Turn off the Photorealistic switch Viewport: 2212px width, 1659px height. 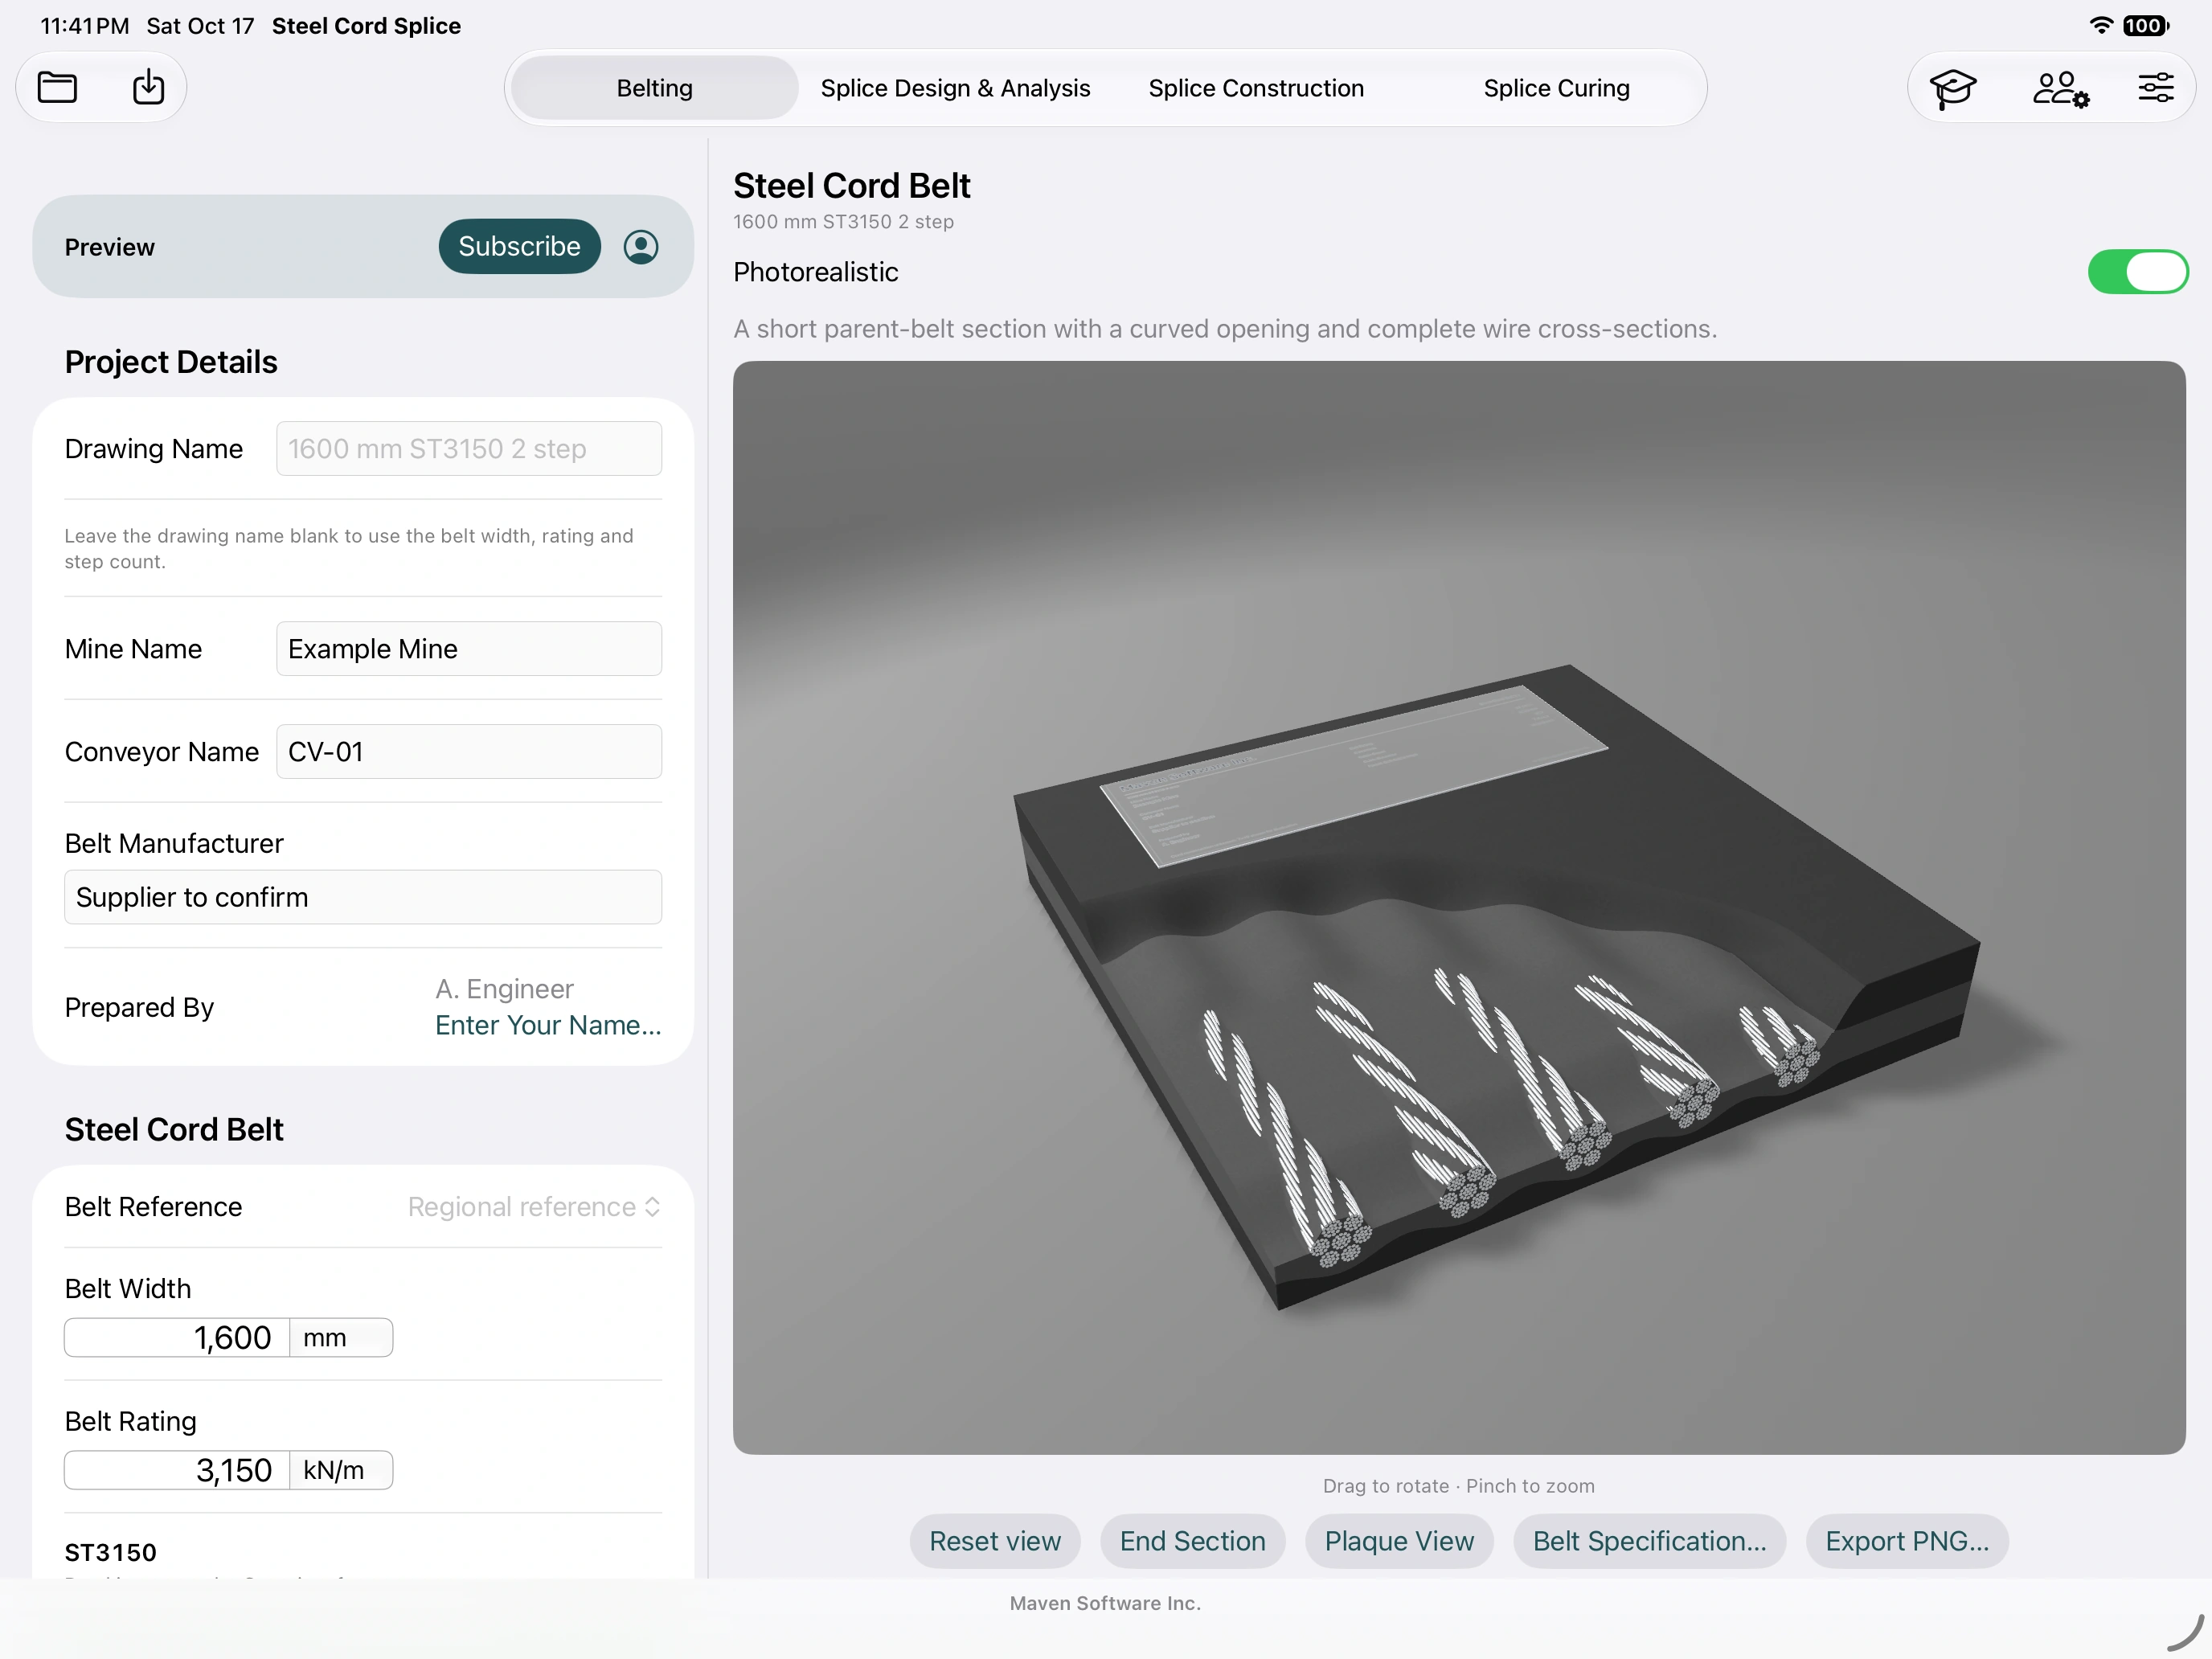[2137, 272]
